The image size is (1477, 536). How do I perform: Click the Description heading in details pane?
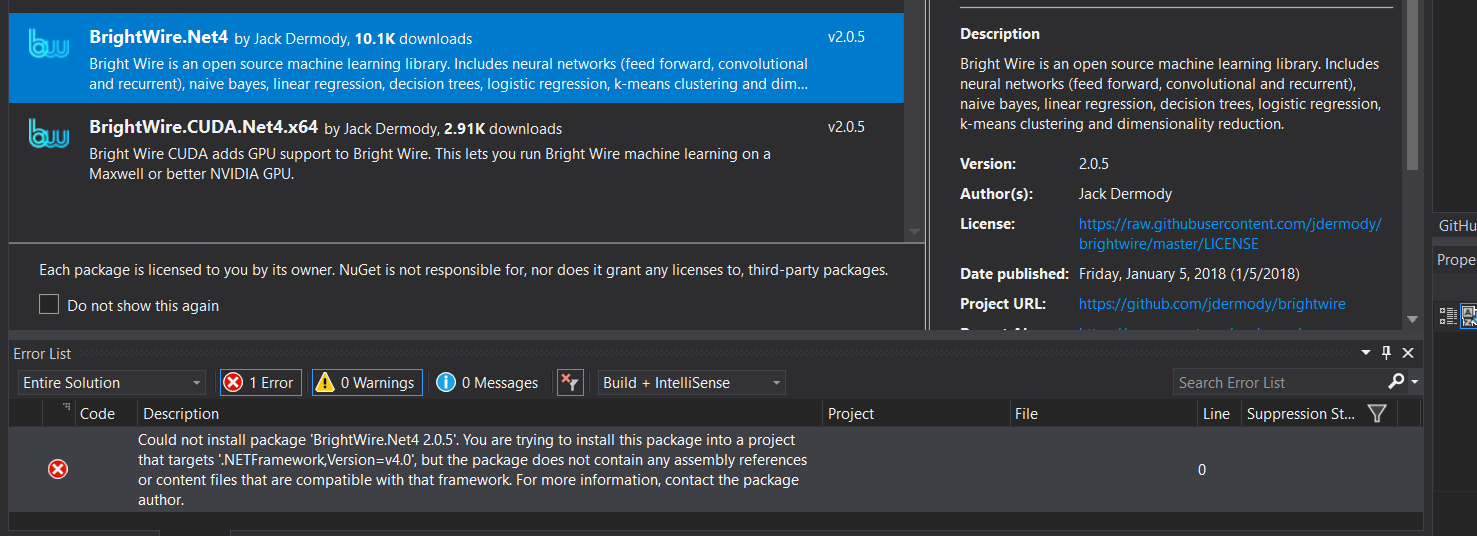click(x=1000, y=34)
